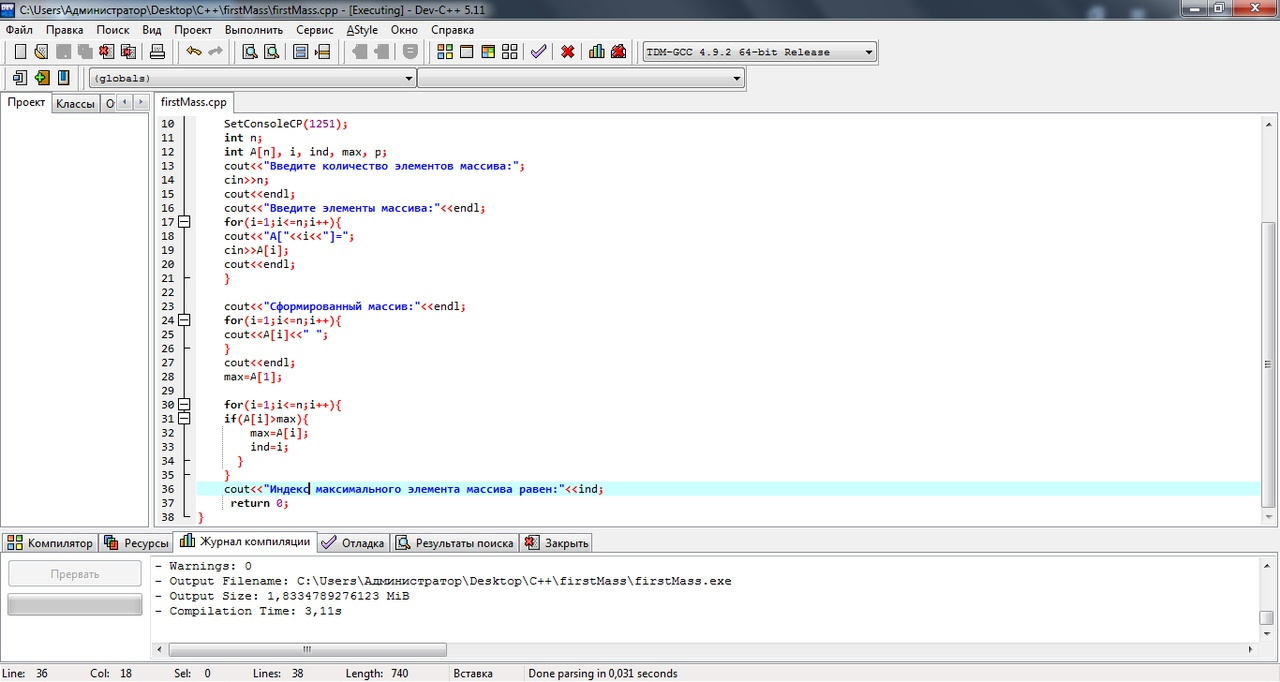This screenshot has width=1280, height=682.
Task: Click the Goto Line icon
Action: click(322, 52)
